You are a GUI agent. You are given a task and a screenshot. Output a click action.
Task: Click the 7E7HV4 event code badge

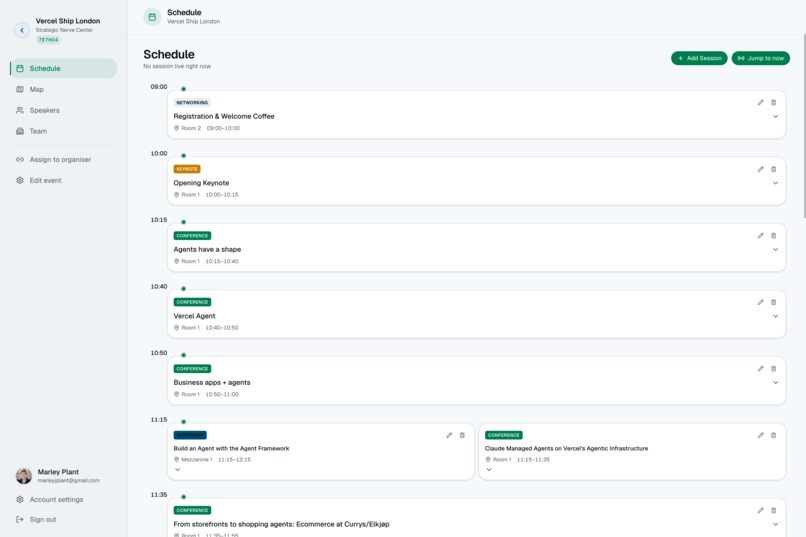coord(48,40)
